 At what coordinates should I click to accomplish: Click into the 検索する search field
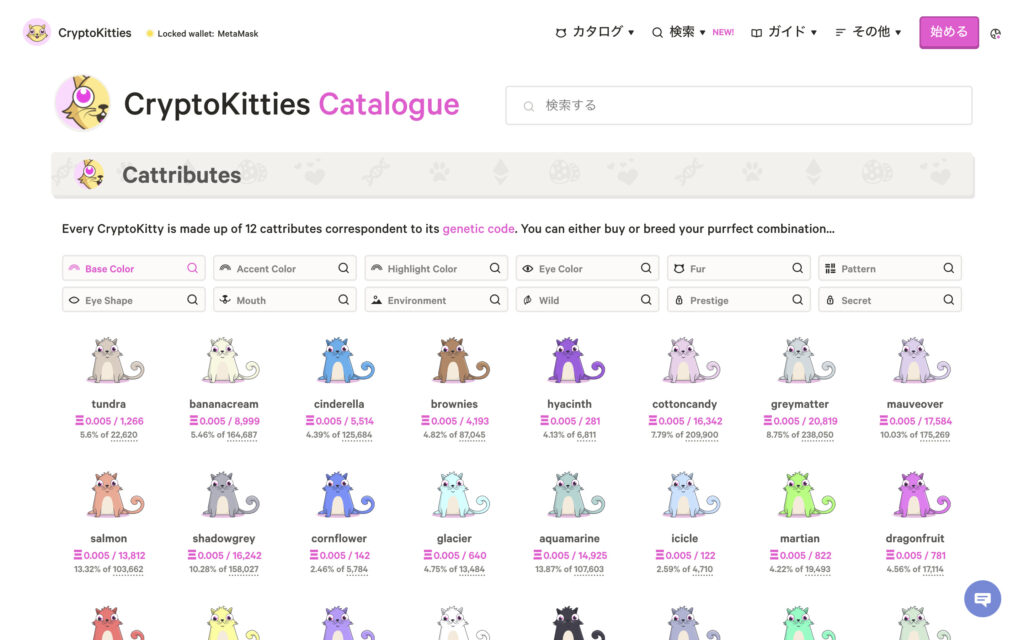coord(738,105)
